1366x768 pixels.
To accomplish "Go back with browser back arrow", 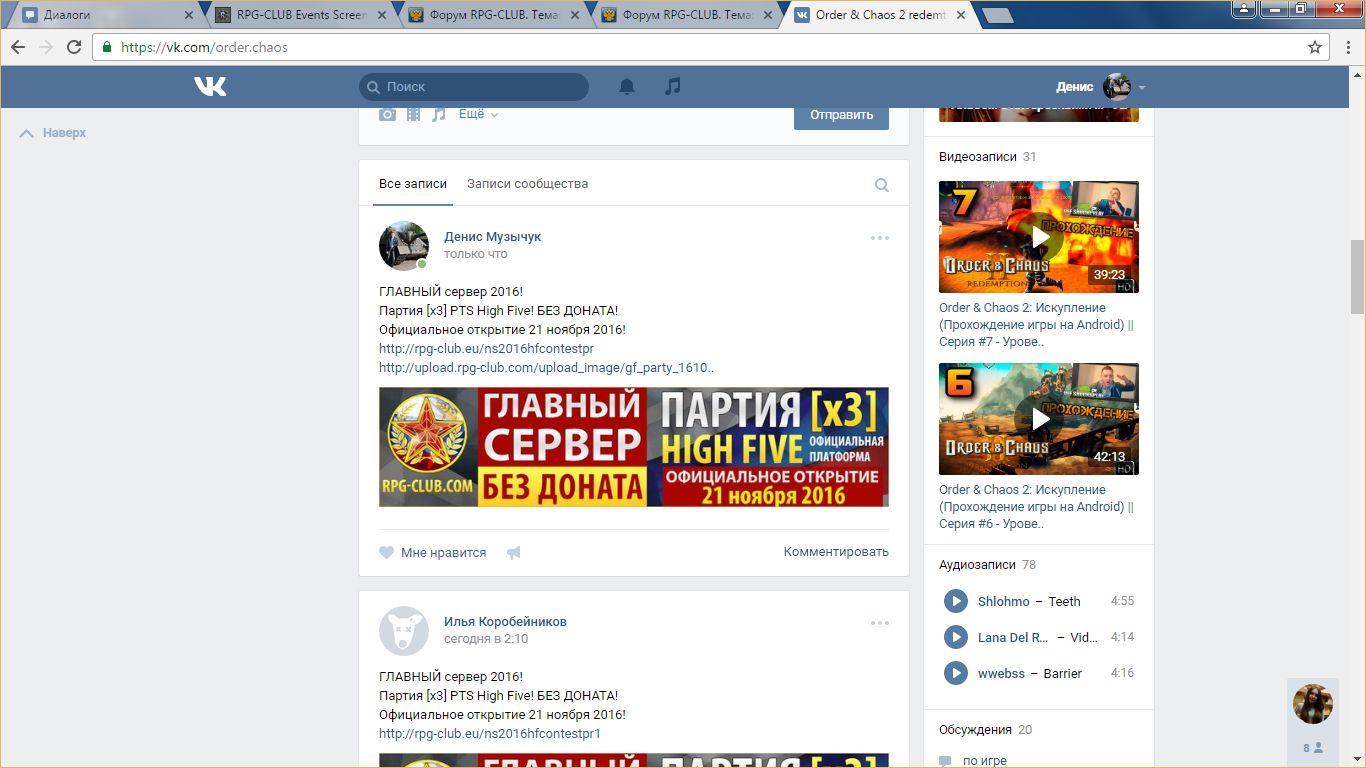I will [18, 47].
